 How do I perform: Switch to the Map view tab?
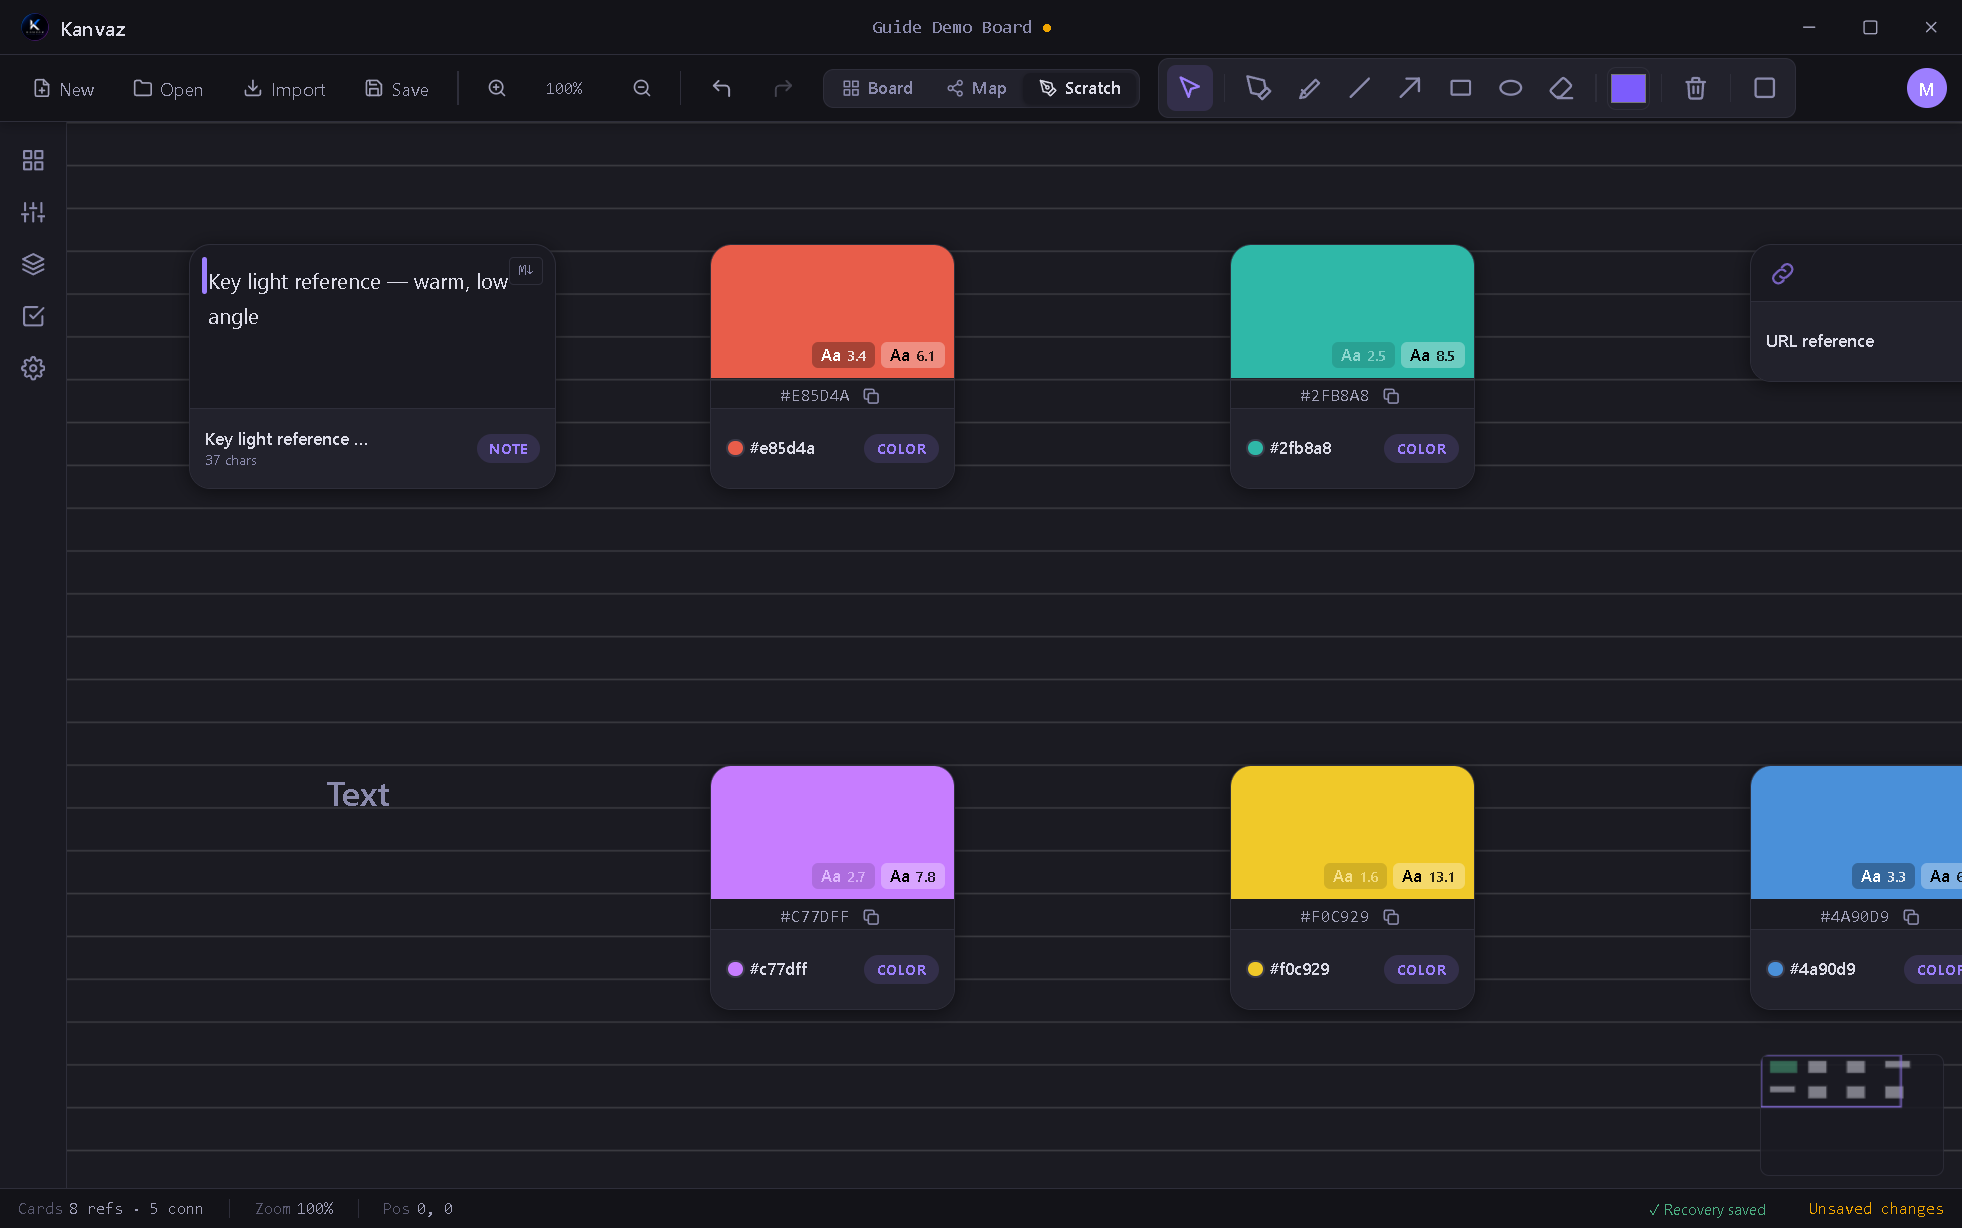(977, 88)
